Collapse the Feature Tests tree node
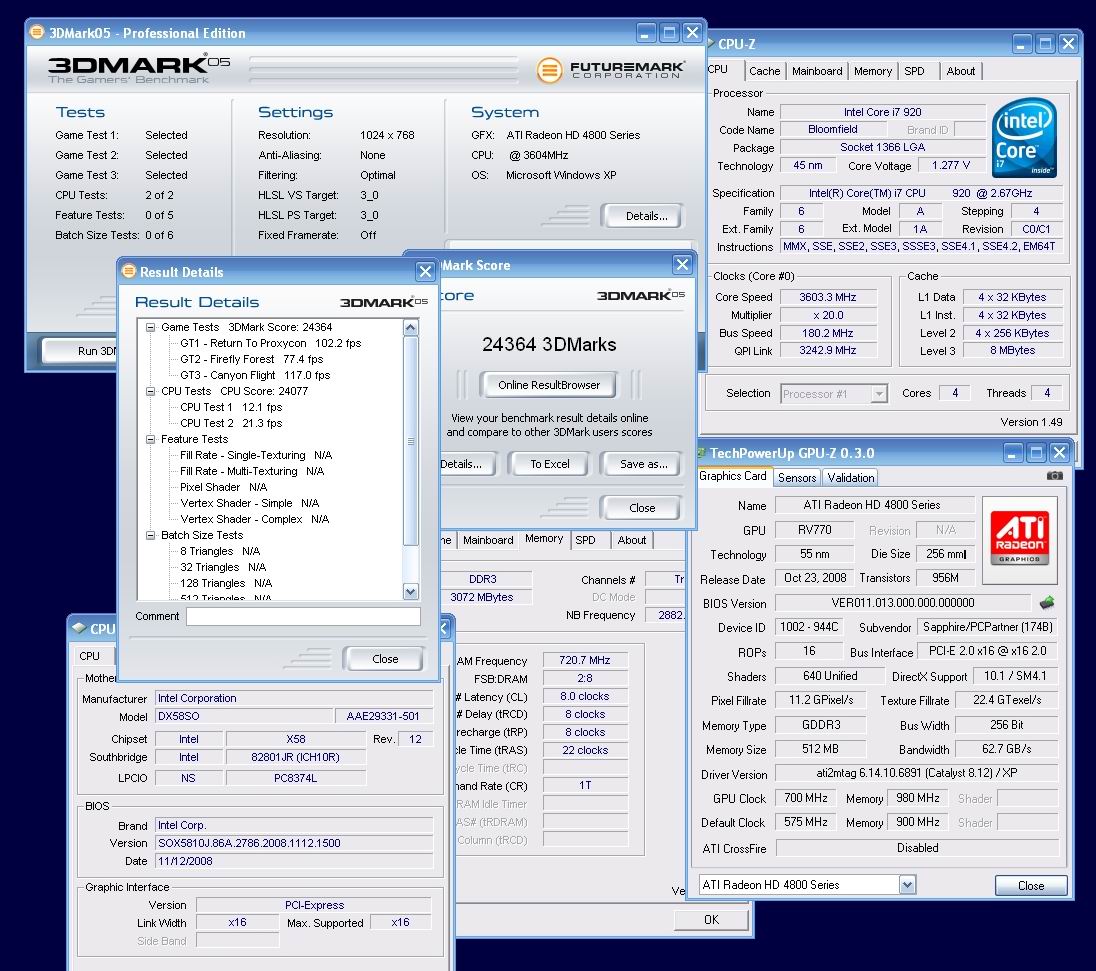The image size is (1096, 971). (150, 440)
